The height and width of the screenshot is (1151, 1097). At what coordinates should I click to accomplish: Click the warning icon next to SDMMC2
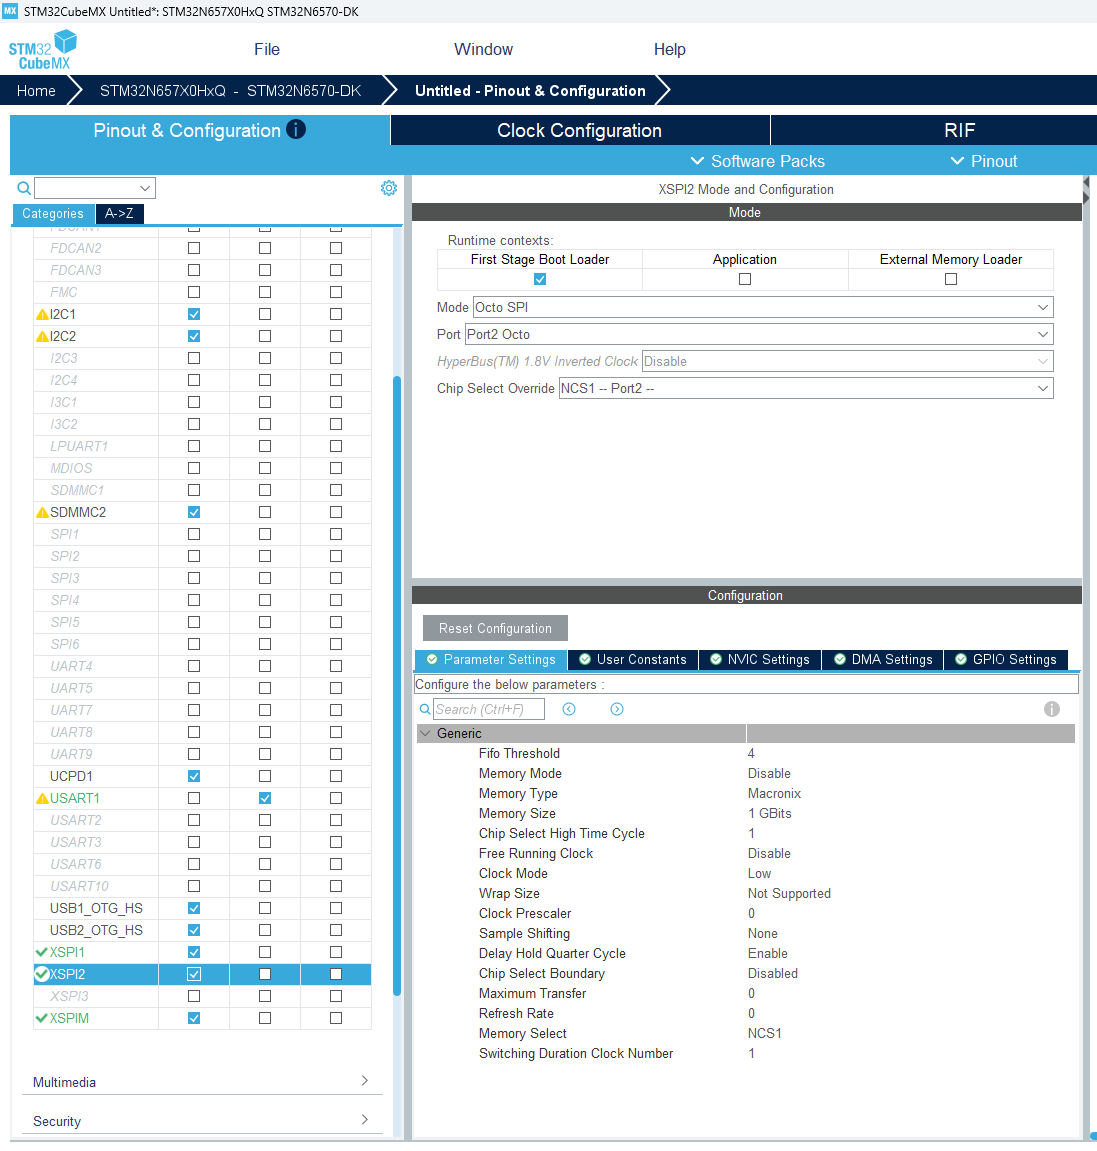43,512
